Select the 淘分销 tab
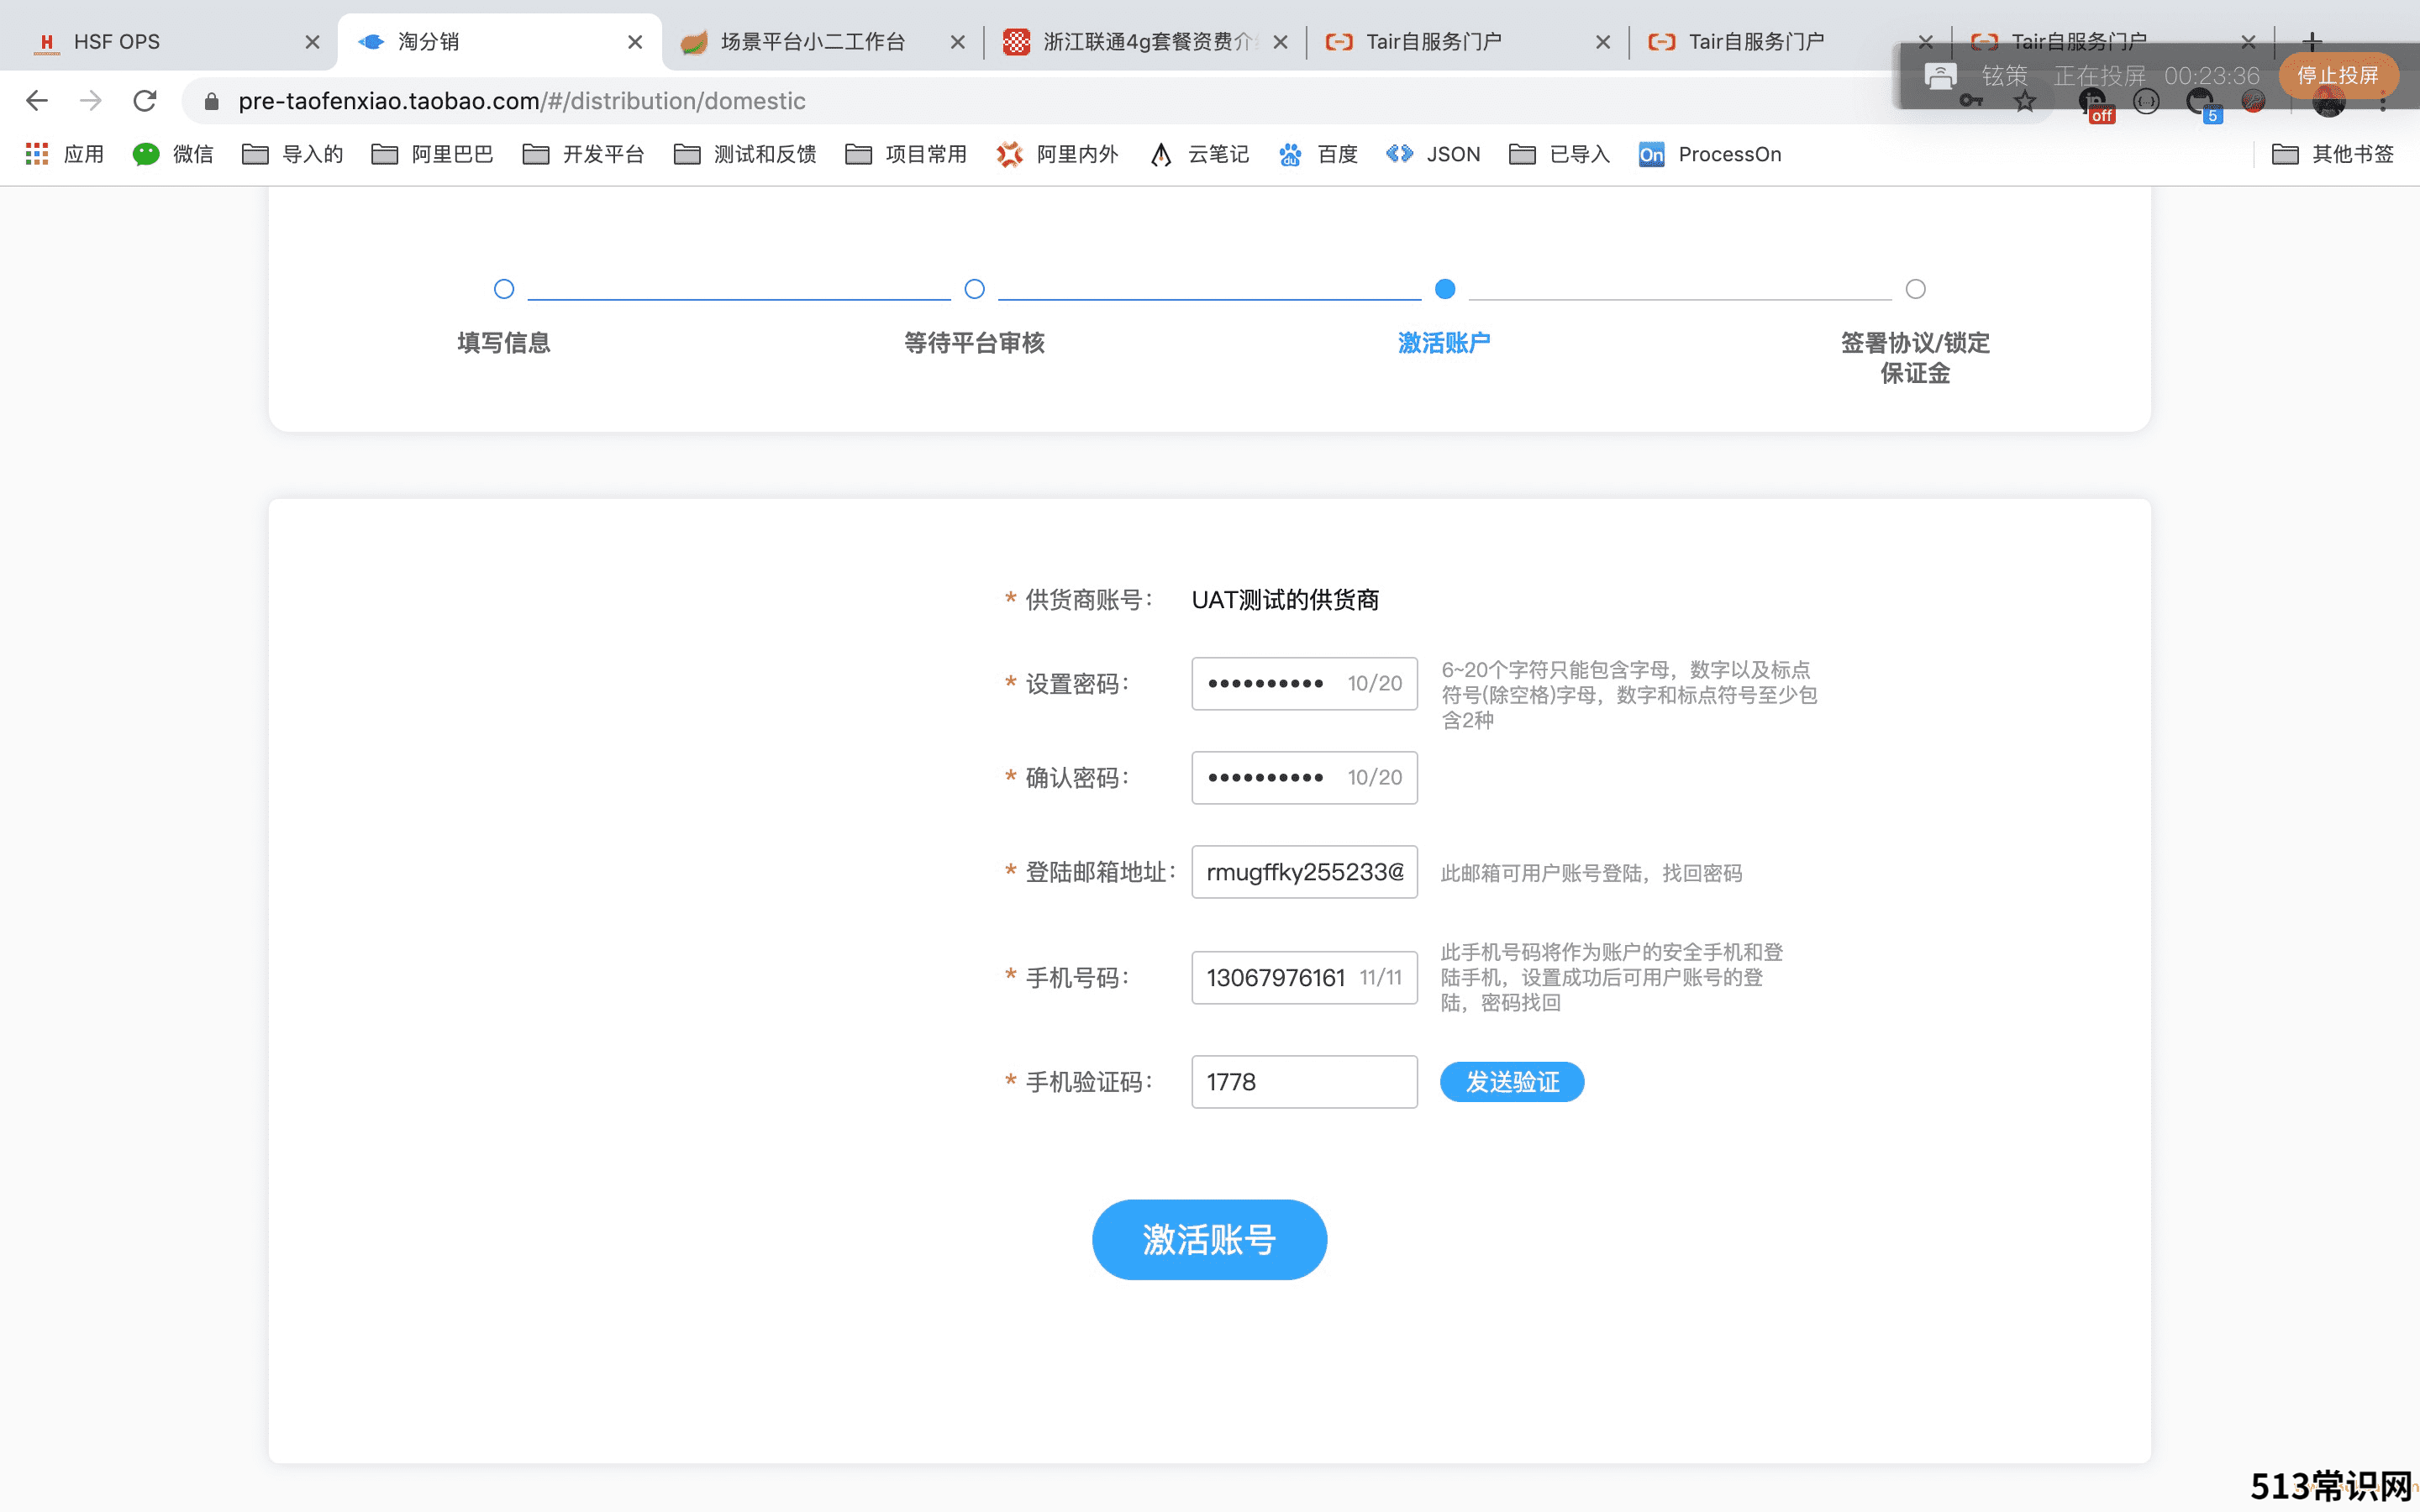The height and width of the screenshot is (1512, 2420). click(498, 42)
